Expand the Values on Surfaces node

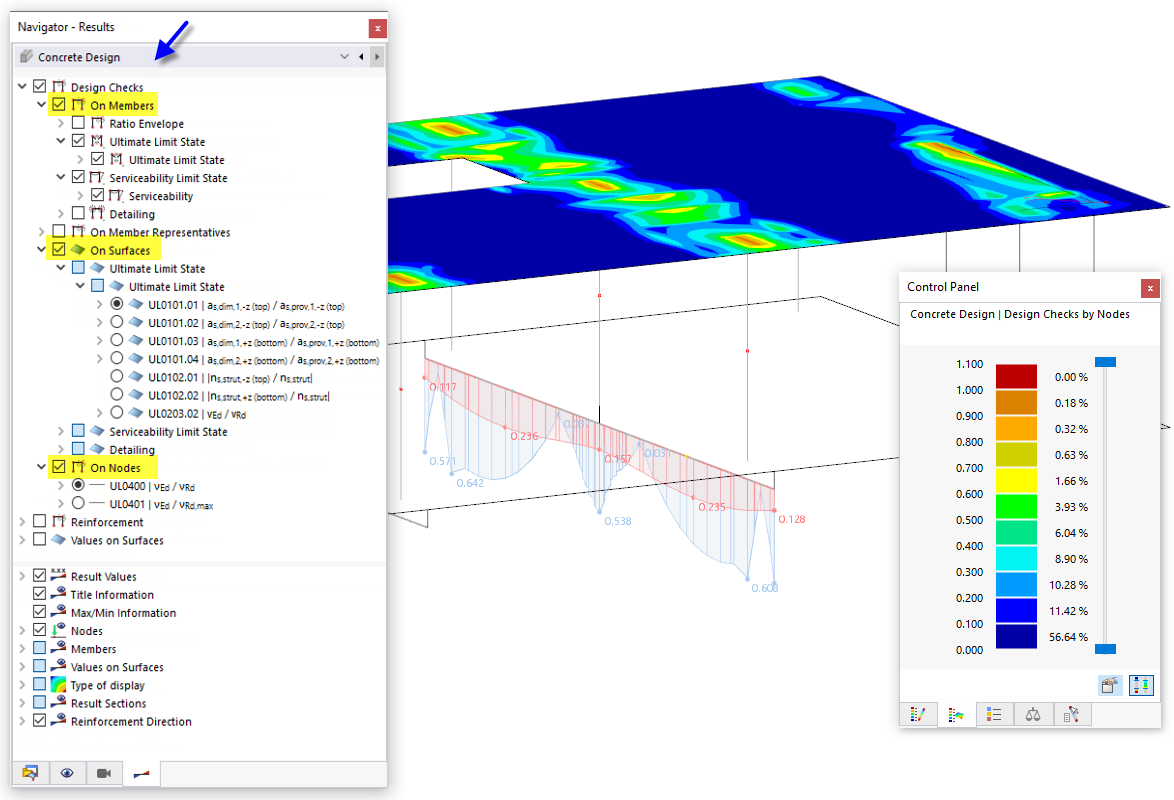pyautogui.click(x=22, y=539)
